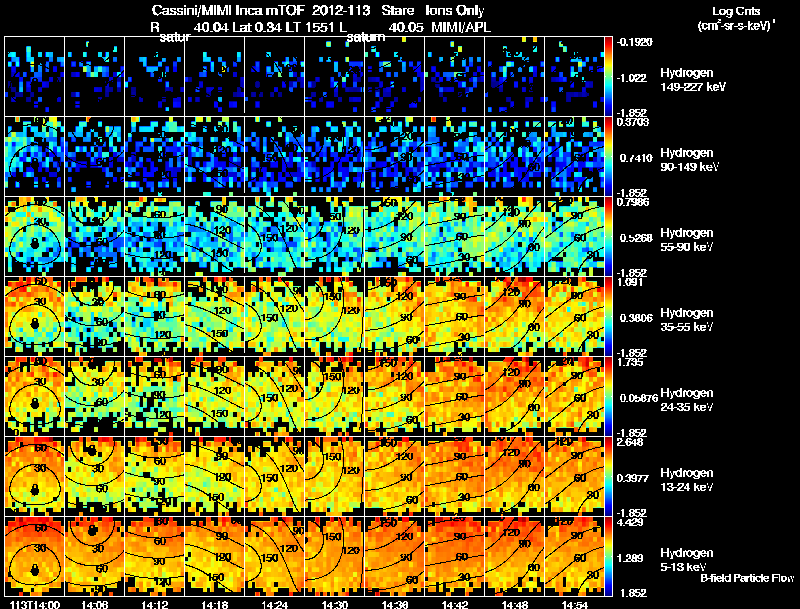Open the 149-227 keV image panel at 14:00
The height and width of the screenshot is (609, 800).
(35, 77)
